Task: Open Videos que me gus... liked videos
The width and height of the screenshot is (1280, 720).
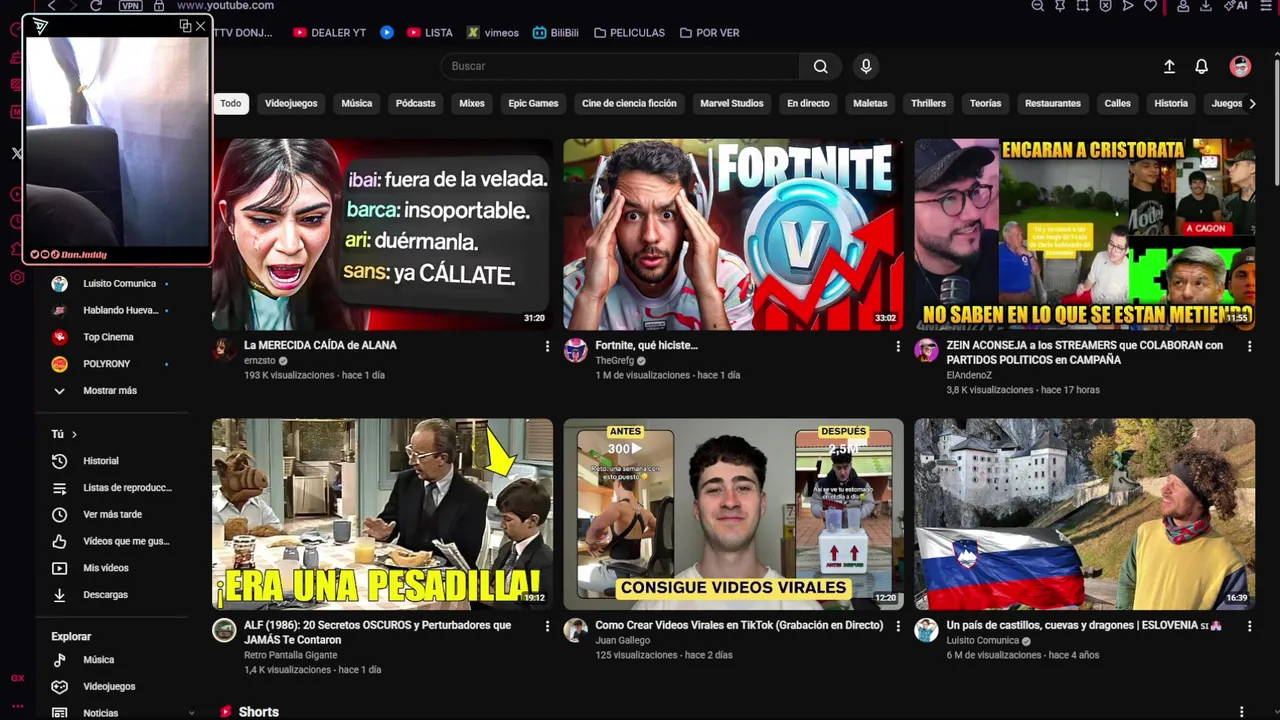Action: coord(112,541)
